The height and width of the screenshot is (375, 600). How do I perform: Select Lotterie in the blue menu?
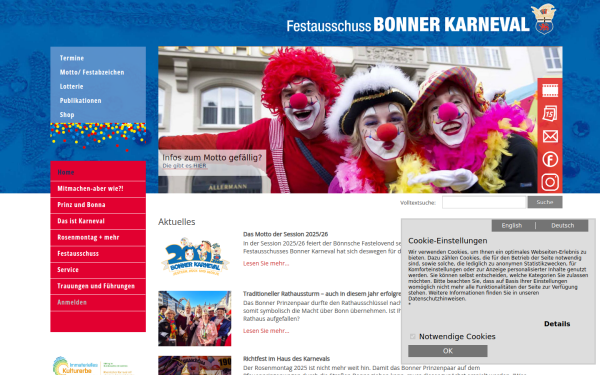point(71,86)
